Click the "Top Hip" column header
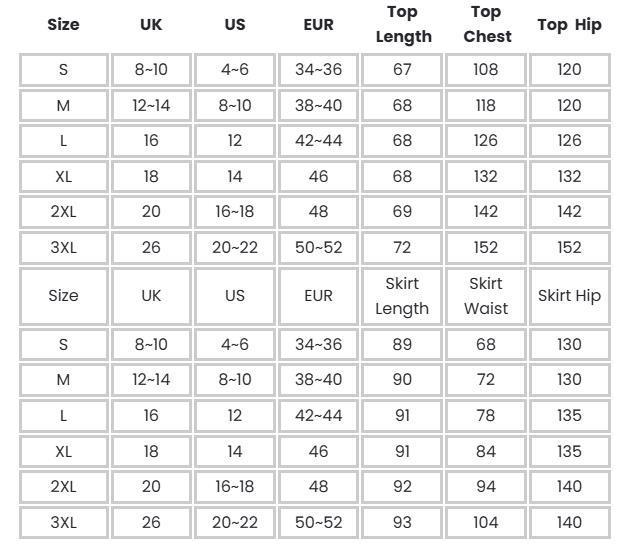Image resolution: width=620 pixels, height=549 pixels. pos(569,25)
